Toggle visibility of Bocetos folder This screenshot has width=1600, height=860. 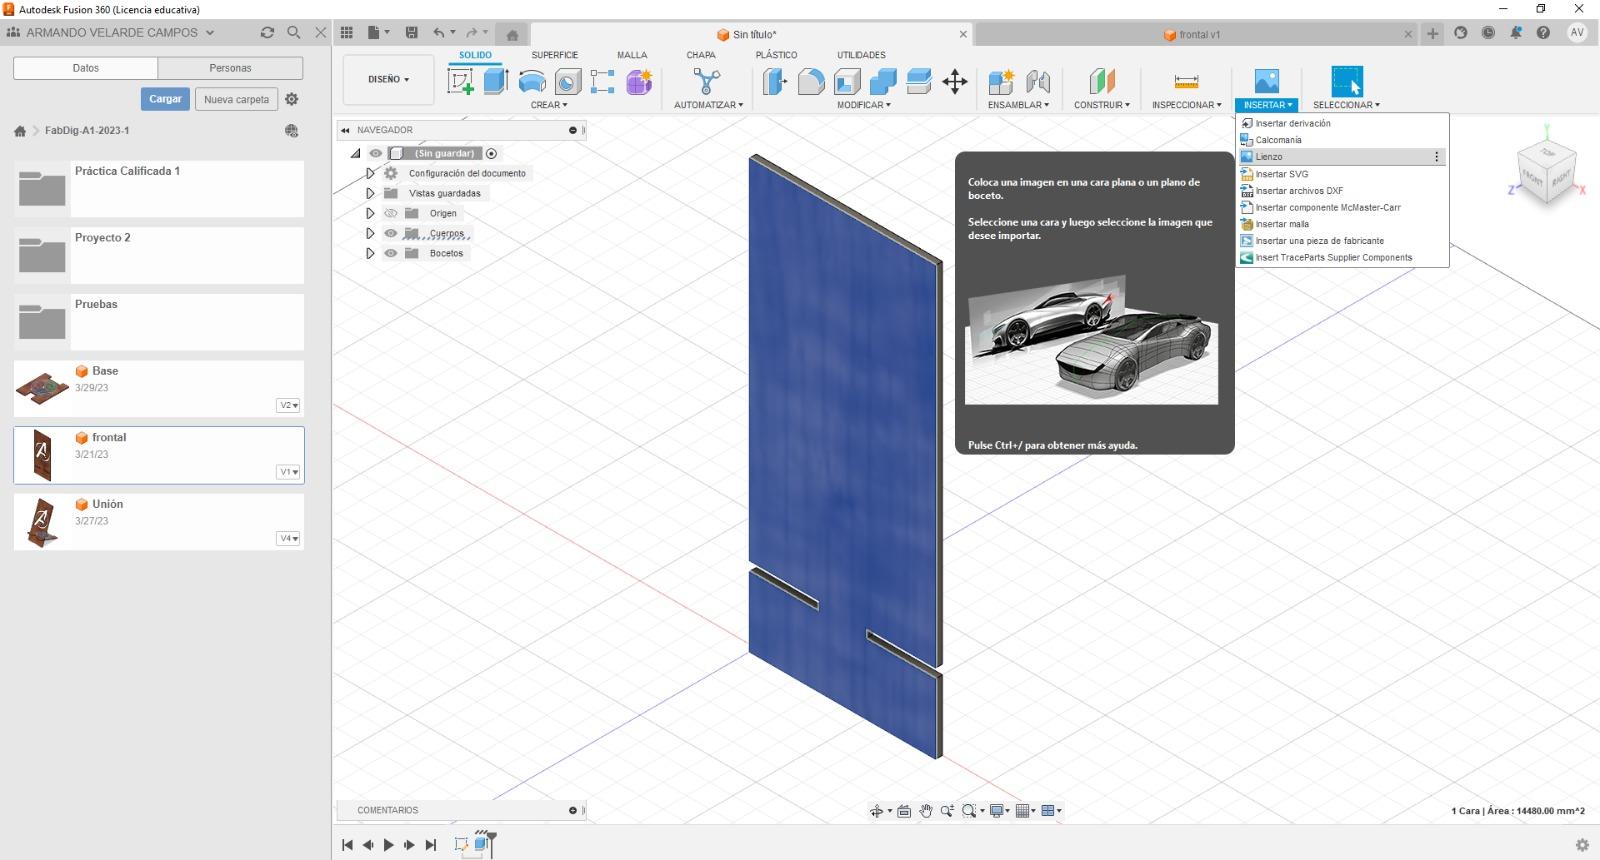click(x=391, y=253)
